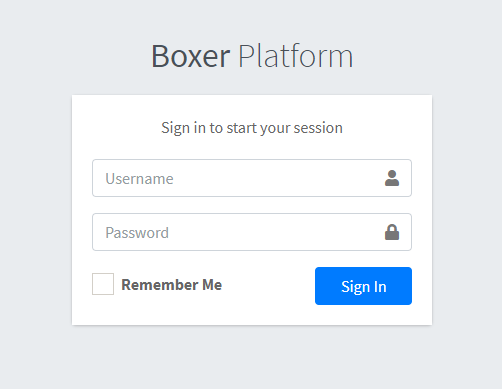Click the light word Platform in title
502x389 pixels.
[x=296, y=56]
